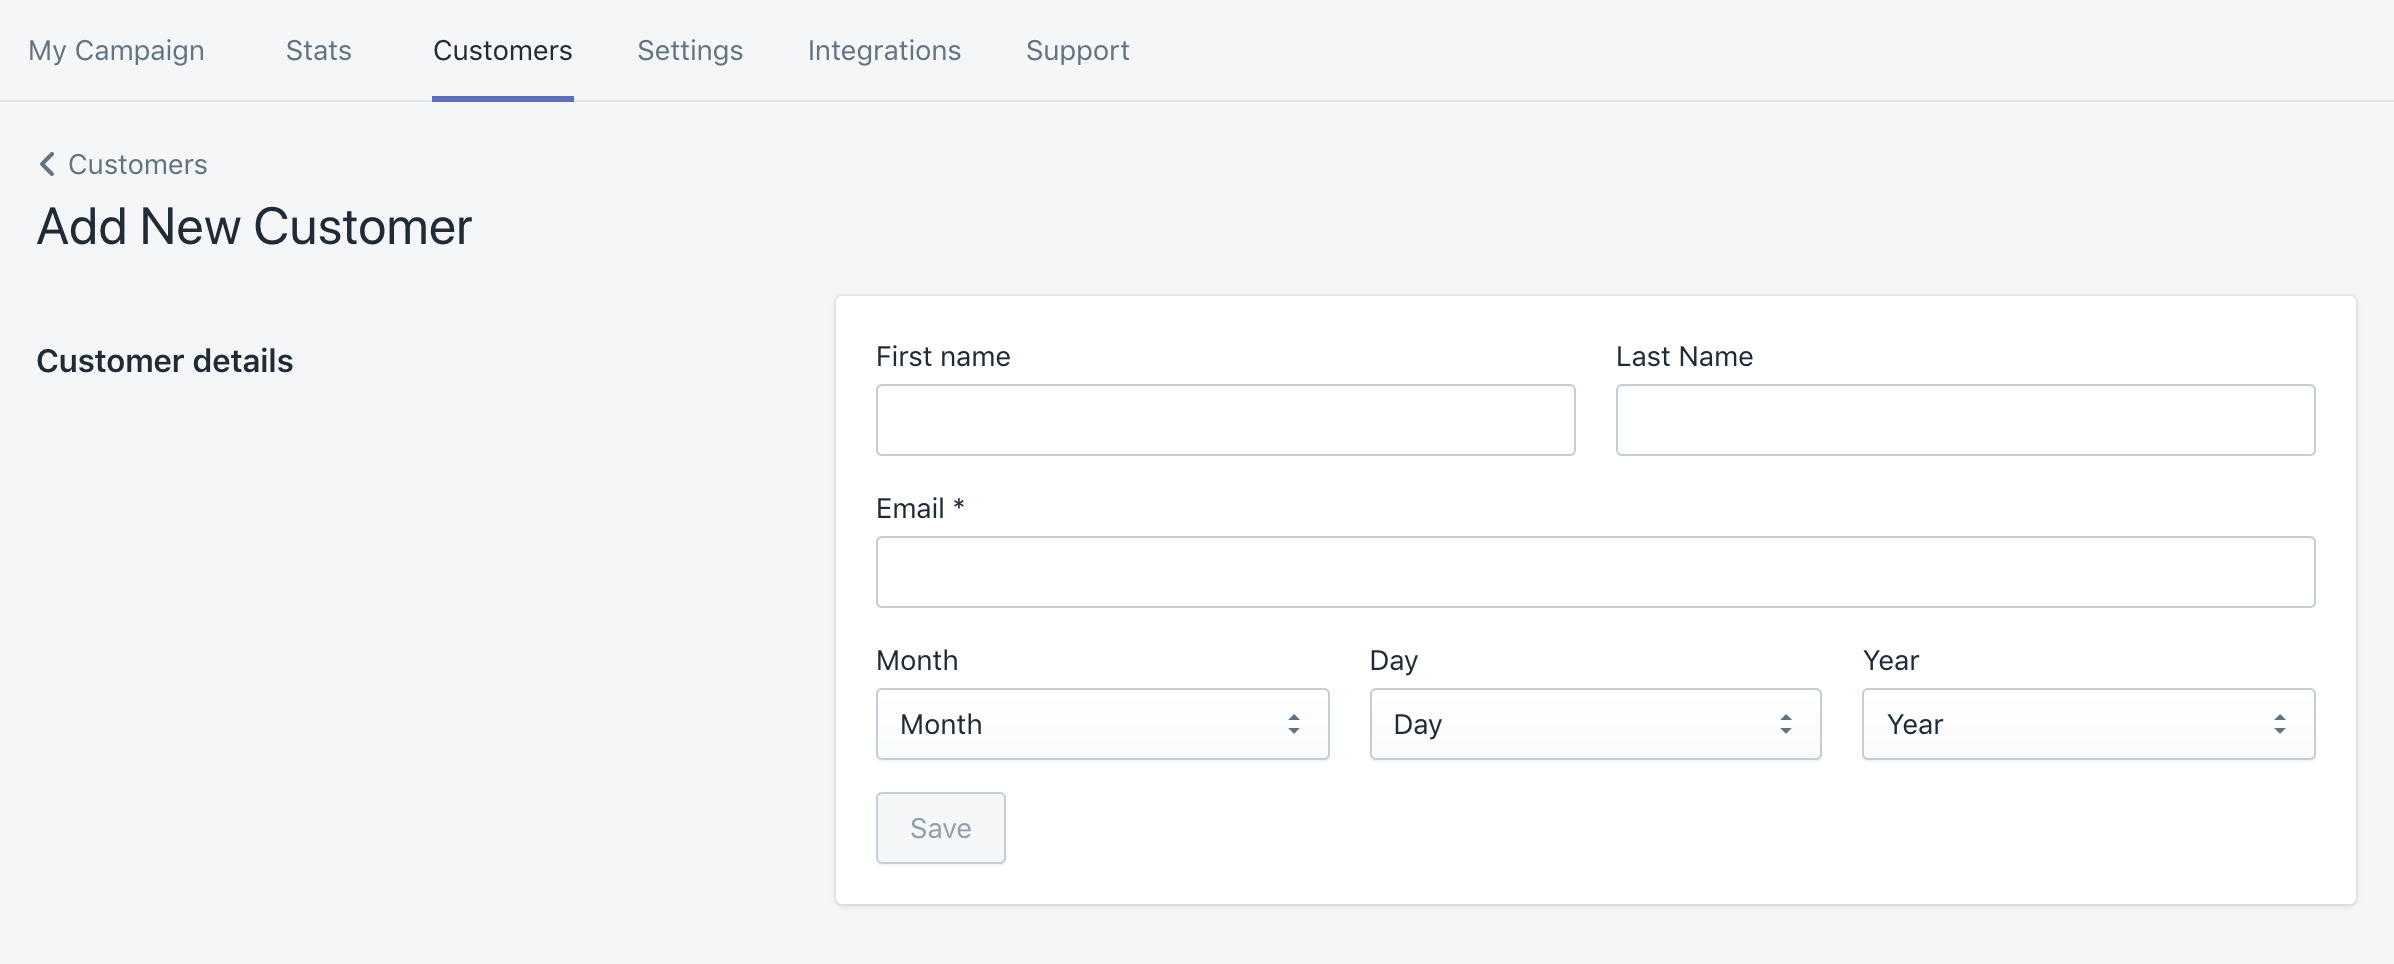This screenshot has height=964, width=2394.
Task: Follow the Customers breadcrumb link text
Action: point(137,164)
